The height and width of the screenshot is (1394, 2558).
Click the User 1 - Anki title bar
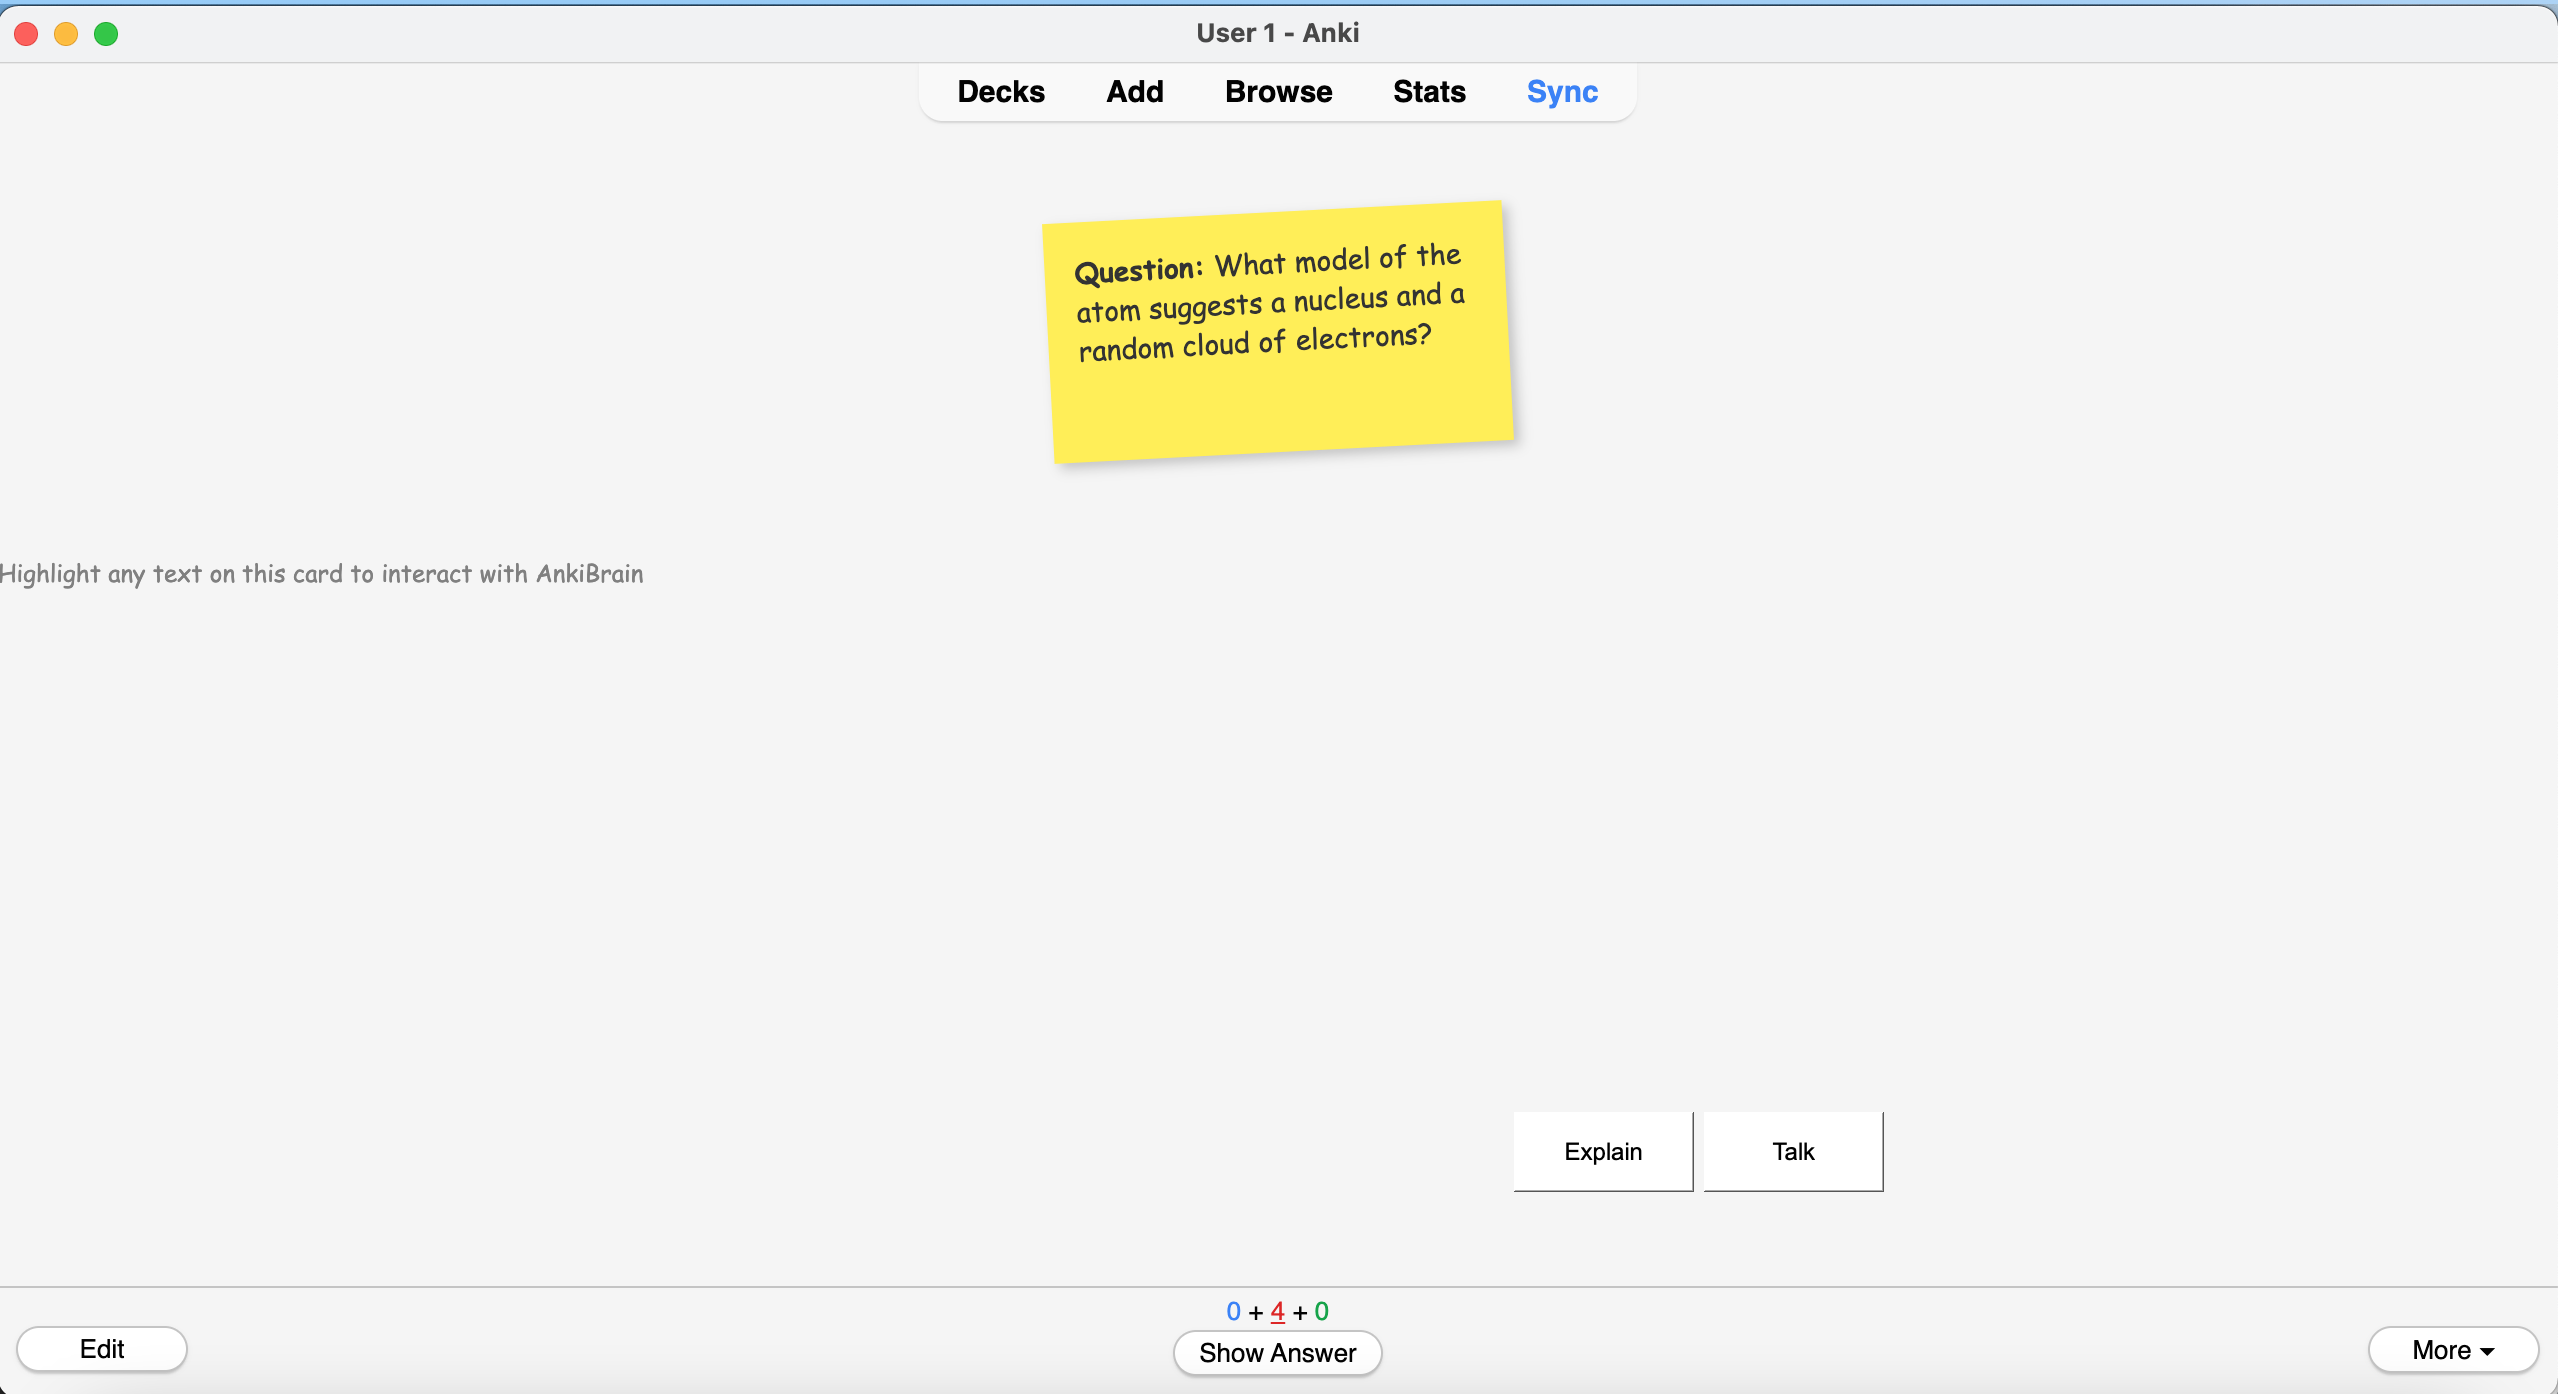tap(1277, 33)
